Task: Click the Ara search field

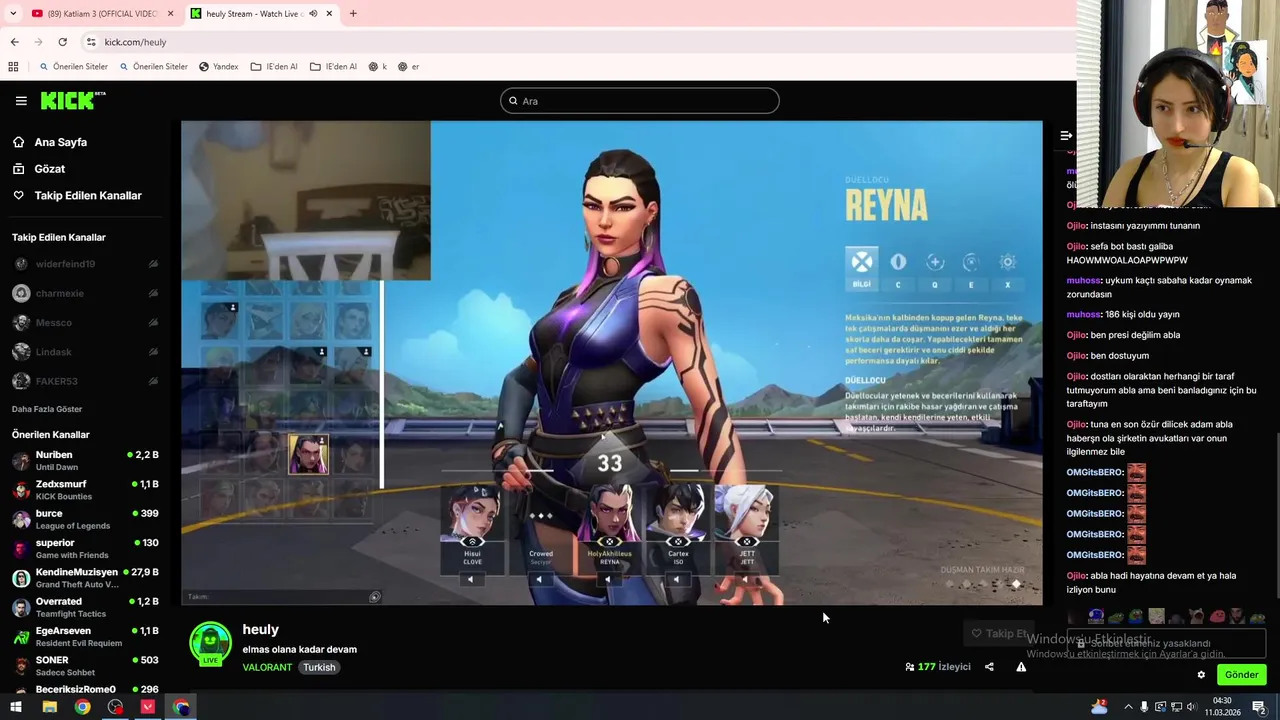Action: click(639, 101)
